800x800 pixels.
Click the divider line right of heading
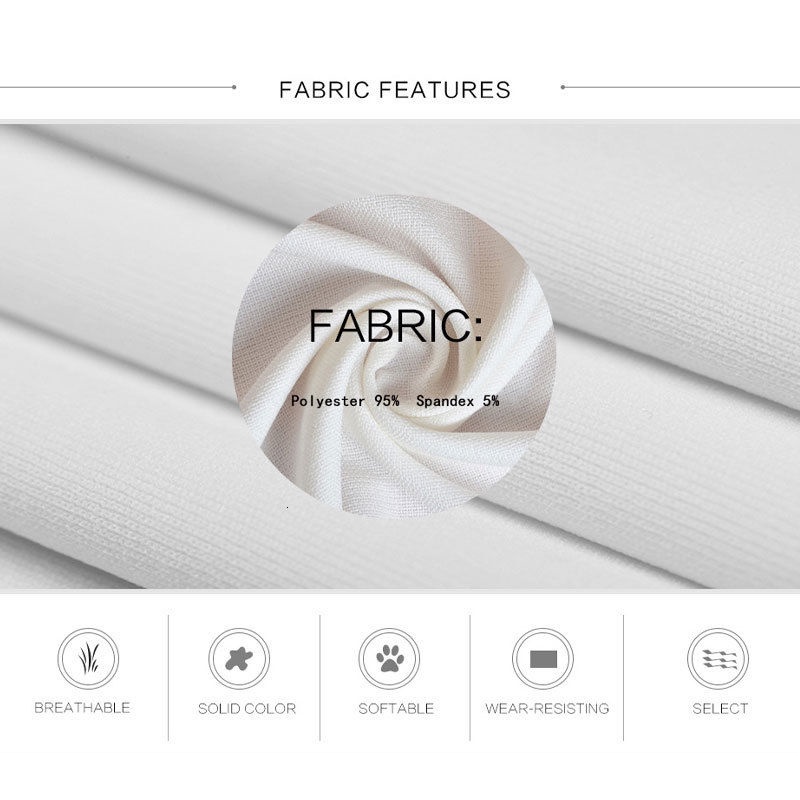coord(680,87)
